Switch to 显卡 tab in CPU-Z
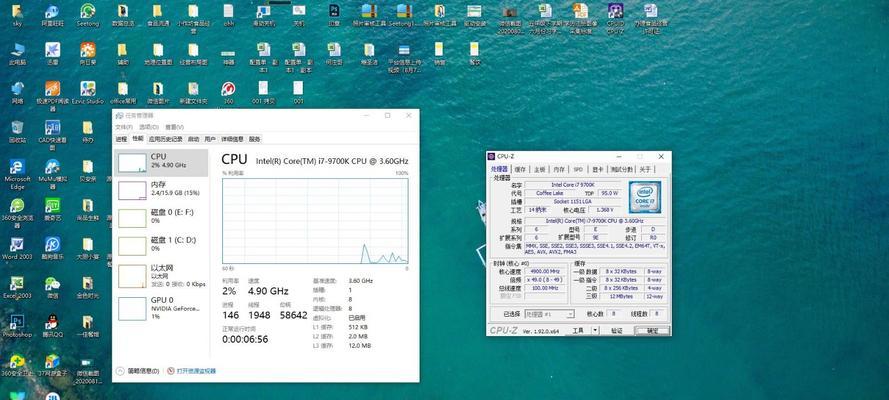This screenshot has width=889, height=400. (598, 169)
